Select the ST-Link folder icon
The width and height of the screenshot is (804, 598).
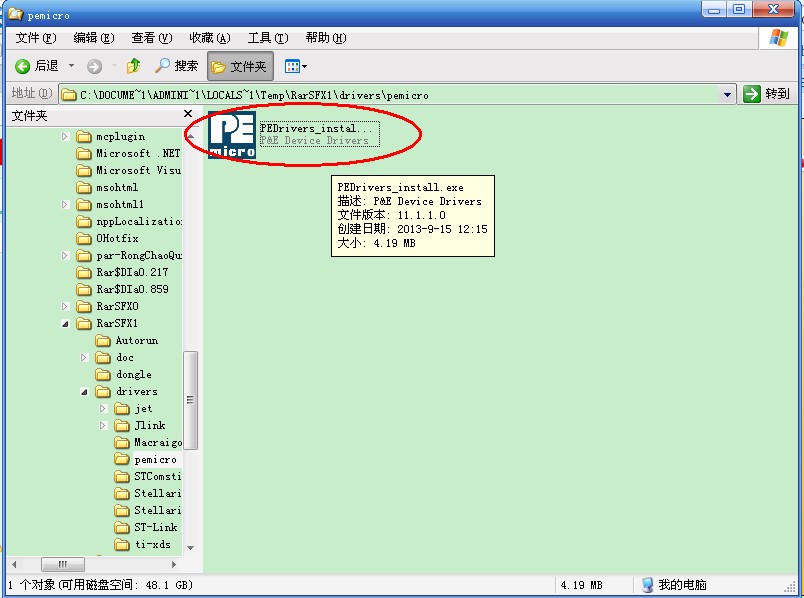coord(122,527)
